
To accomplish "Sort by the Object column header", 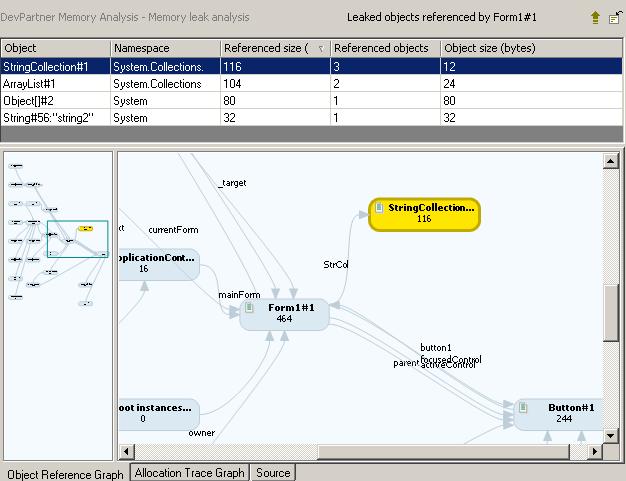I will [55, 48].
